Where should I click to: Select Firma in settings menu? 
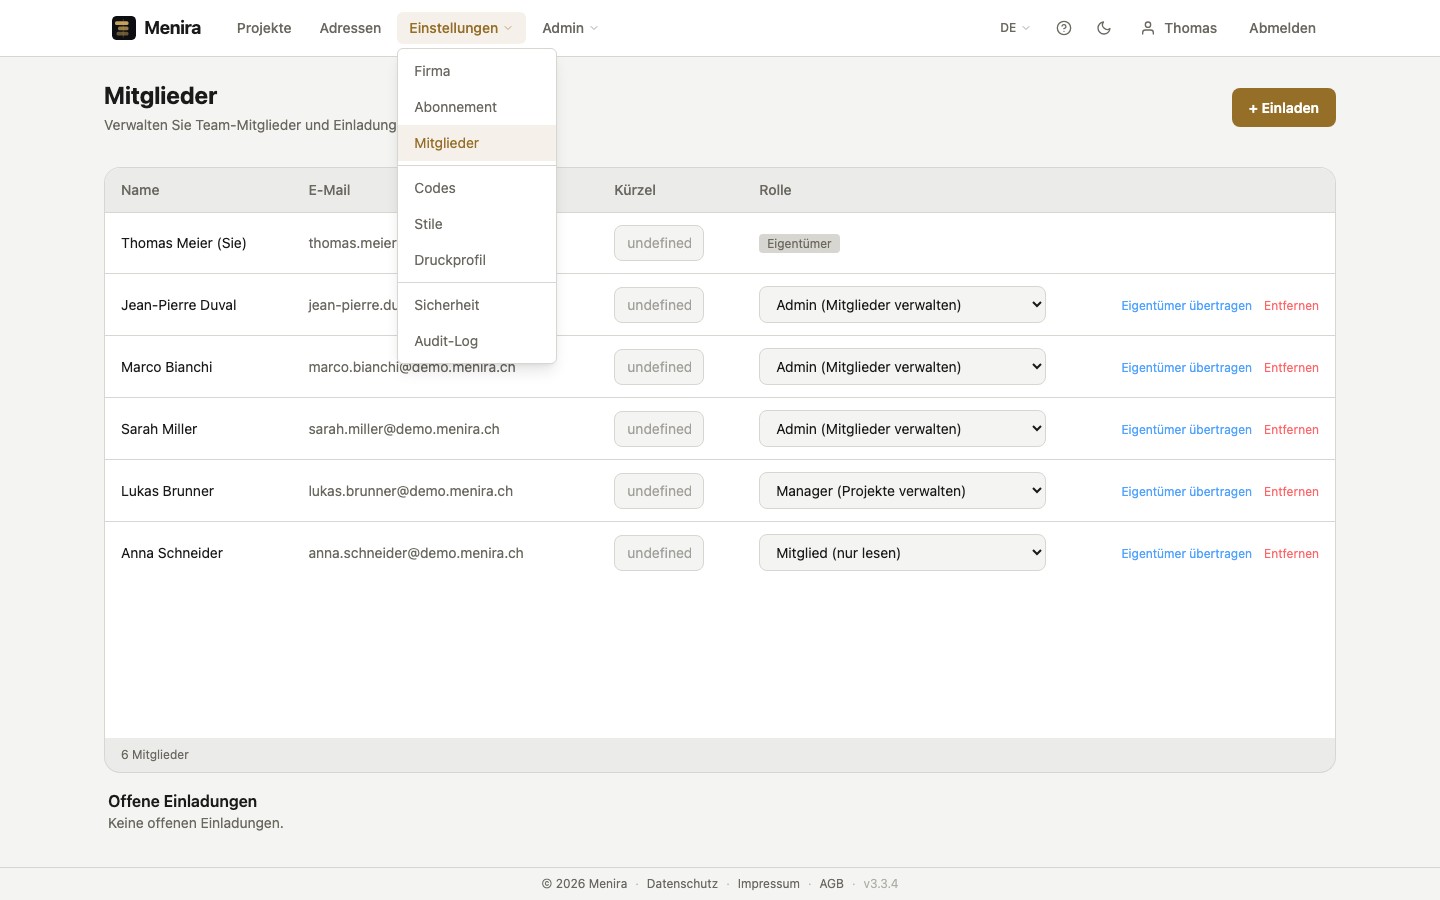tap(477, 71)
